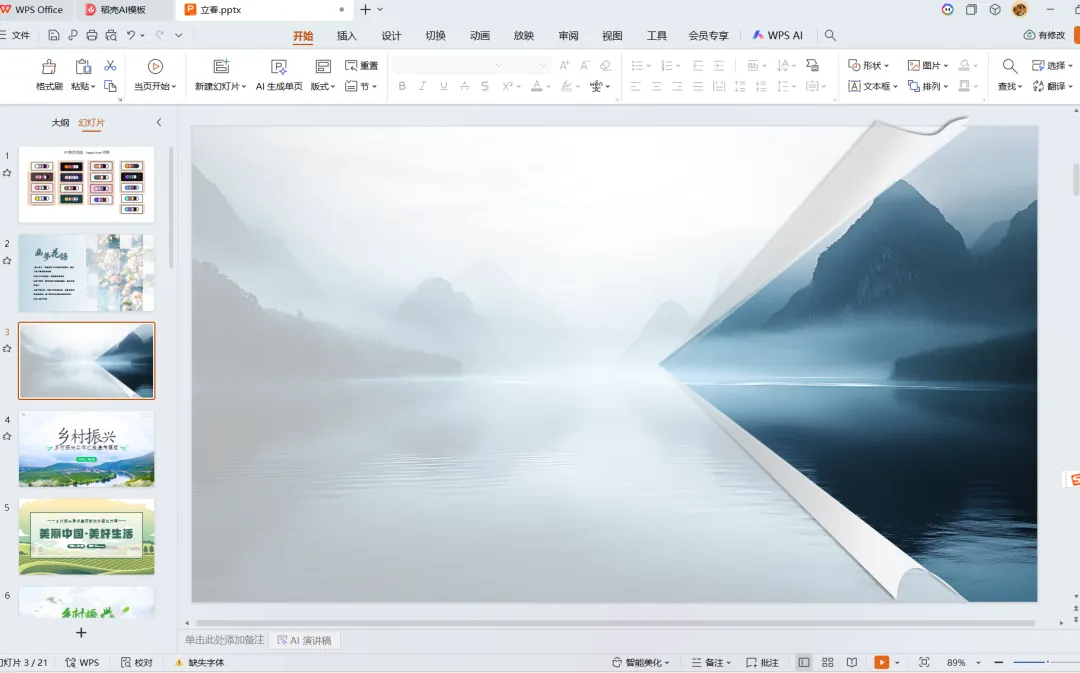The height and width of the screenshot is (673, 1080).
Task: Click the missing fonts (缺失字体) warning
Action: click(x=199, y=662)
